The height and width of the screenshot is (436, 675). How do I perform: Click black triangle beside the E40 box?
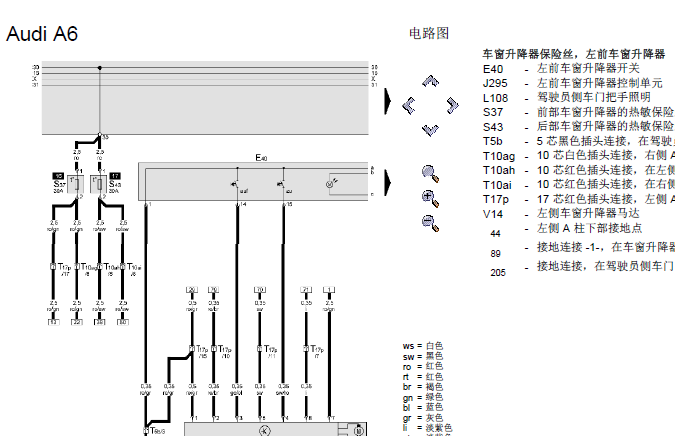(387, 182)
